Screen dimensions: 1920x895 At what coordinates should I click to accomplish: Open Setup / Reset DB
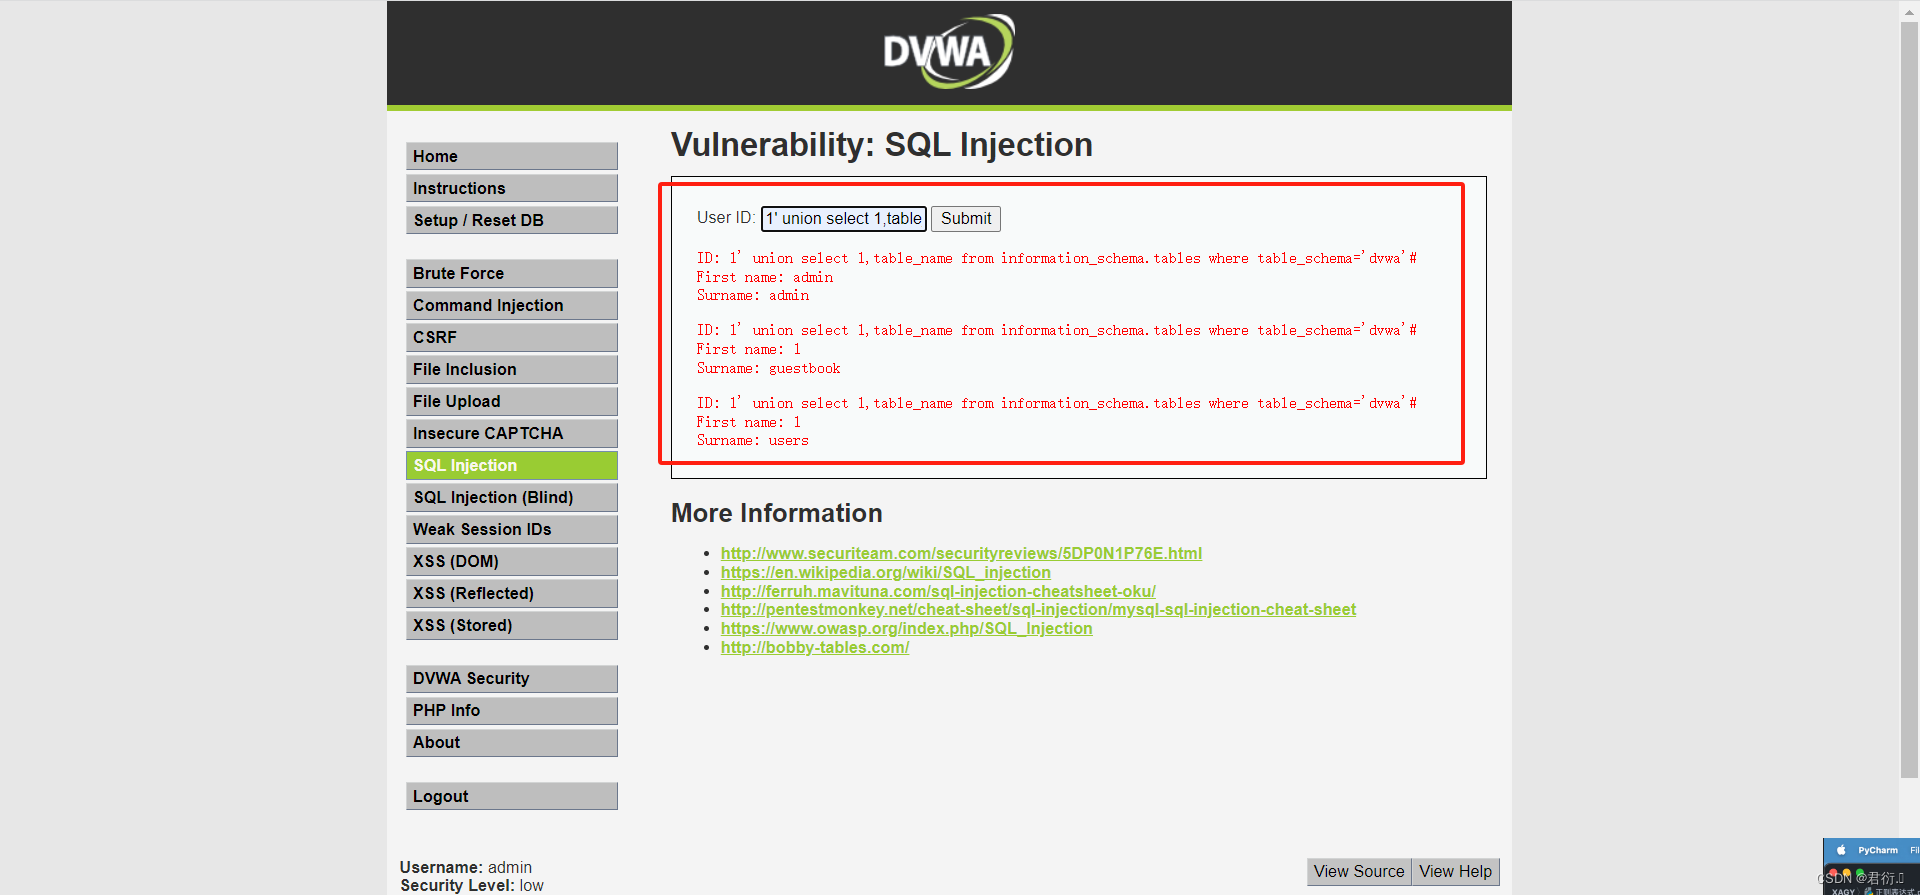(x=511, y=220)
